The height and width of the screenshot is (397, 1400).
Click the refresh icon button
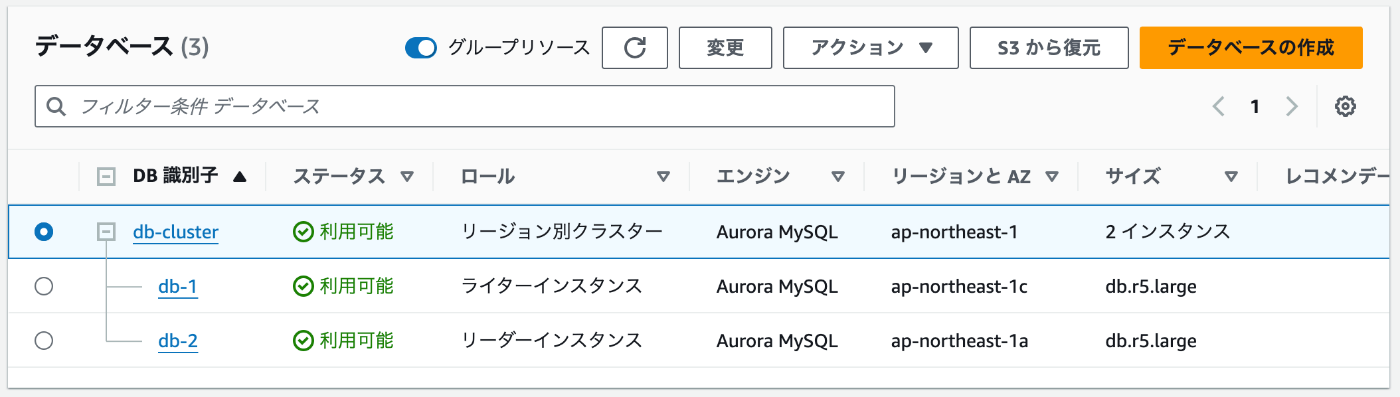pyautogui.click(x=634, y=48)
